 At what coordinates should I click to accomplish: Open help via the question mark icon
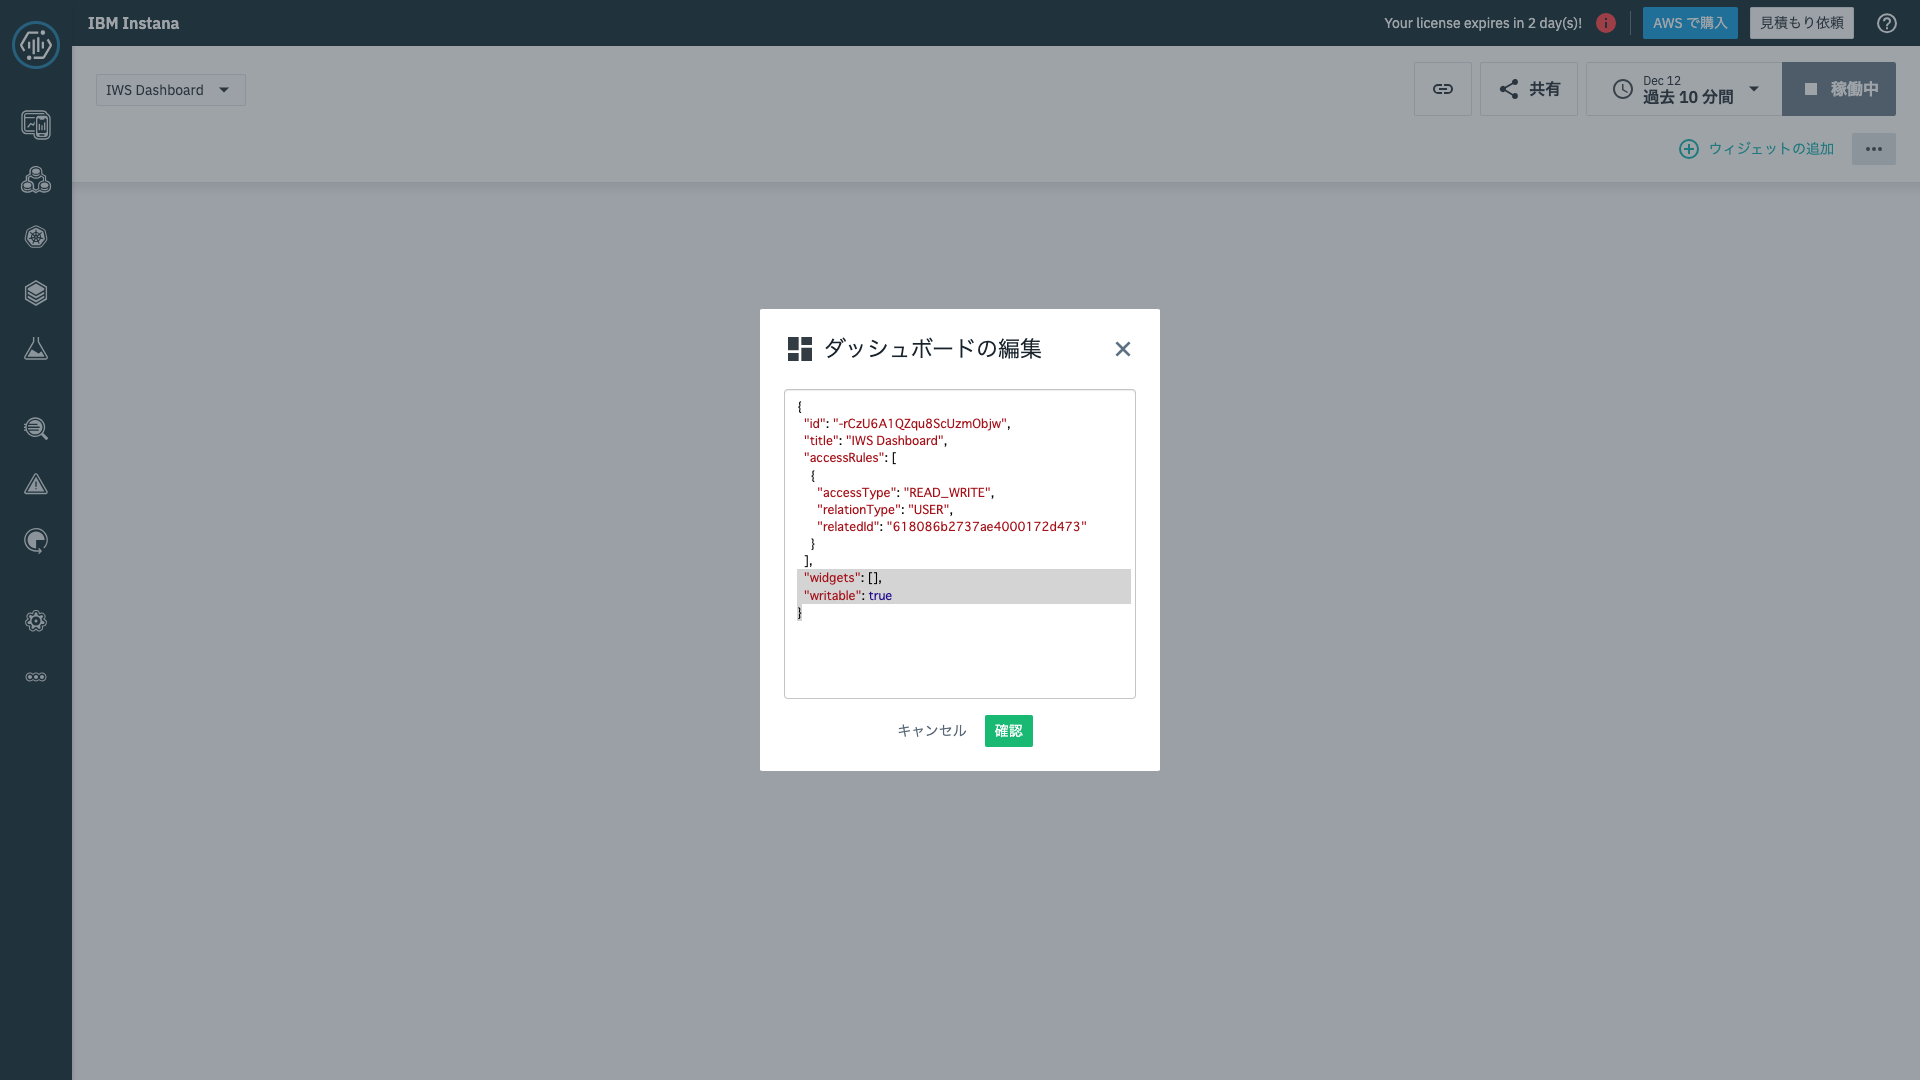tap(1888, 23)
